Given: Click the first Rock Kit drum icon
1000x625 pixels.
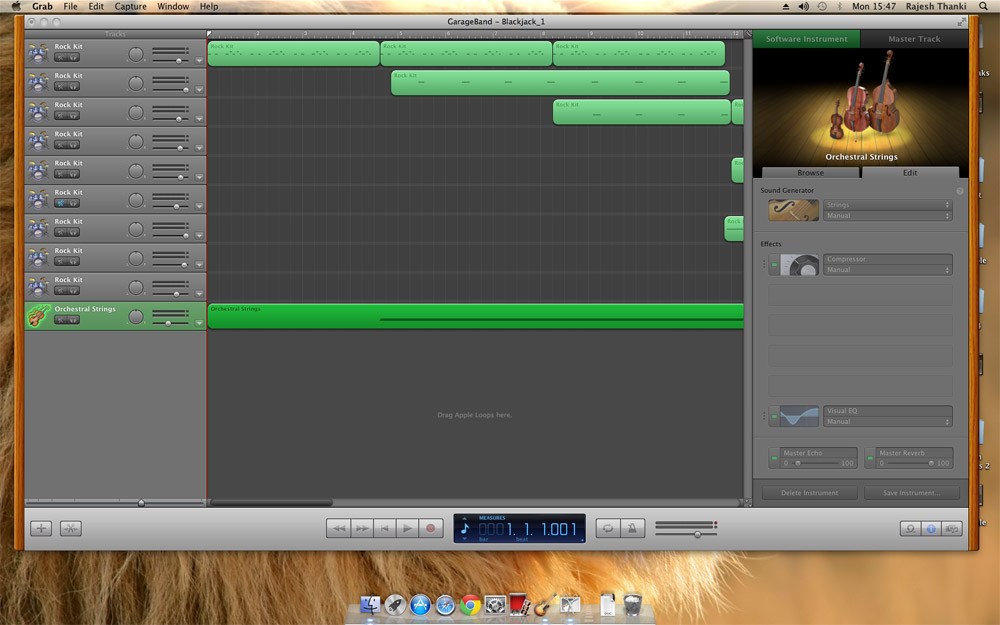Looking at the screenshot, I should (38, 54).
